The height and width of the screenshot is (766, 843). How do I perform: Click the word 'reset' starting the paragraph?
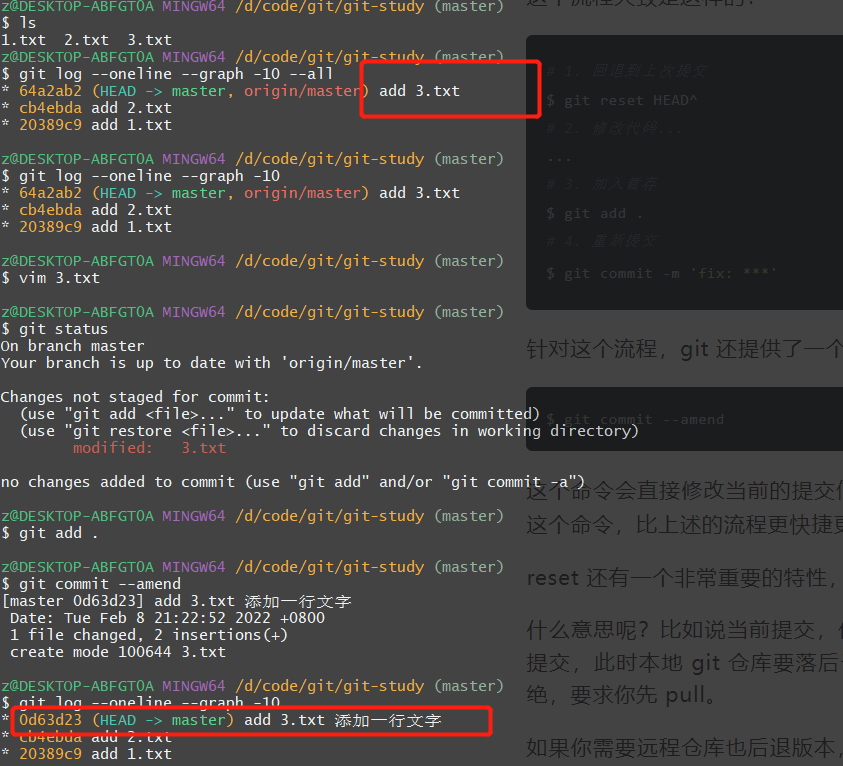point(553,578)
